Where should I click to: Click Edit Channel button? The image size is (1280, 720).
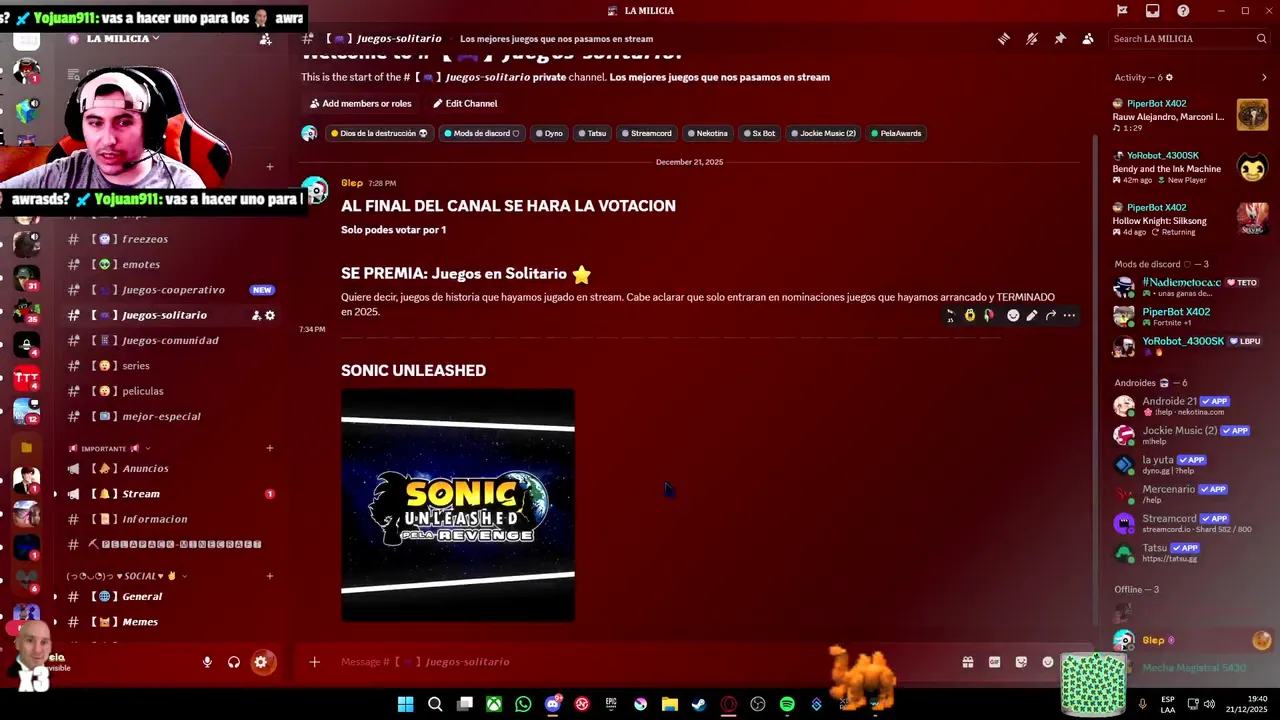pyautogui.click(x=465, y=103)
